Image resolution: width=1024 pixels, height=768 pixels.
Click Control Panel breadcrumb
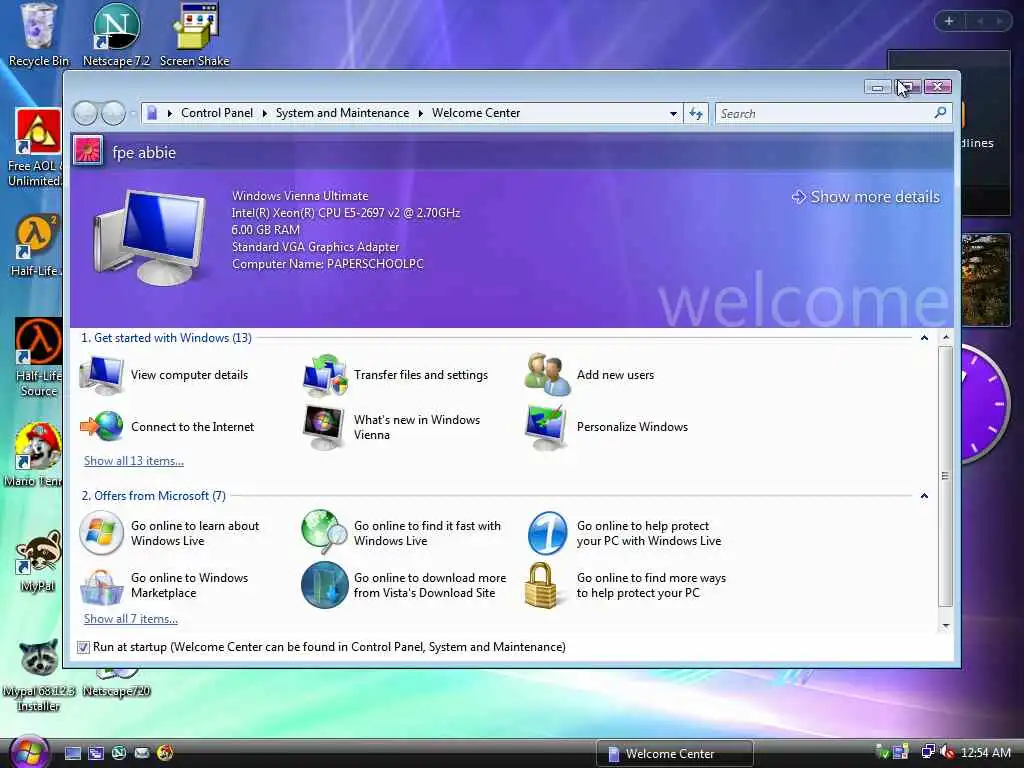point(217,113)
